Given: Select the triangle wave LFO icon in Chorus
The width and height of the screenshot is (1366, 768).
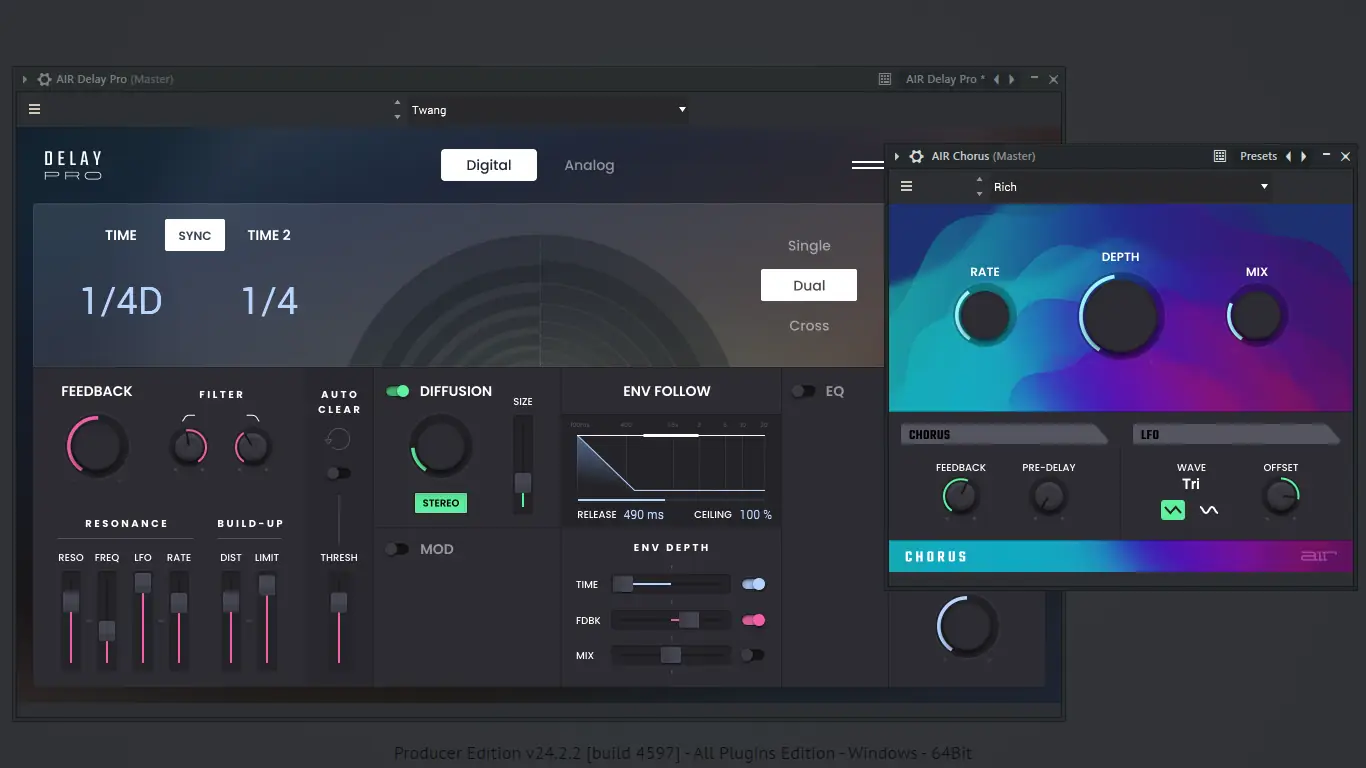Looking at the screenshot, I should tap(1173, 510).
